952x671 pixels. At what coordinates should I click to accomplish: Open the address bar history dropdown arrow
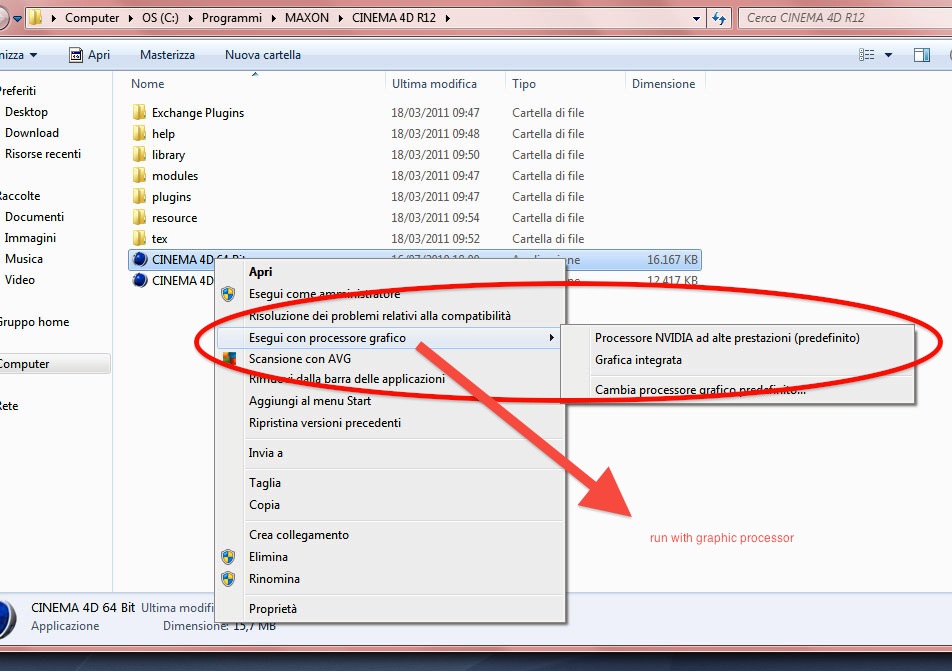(x=696, y=18)
